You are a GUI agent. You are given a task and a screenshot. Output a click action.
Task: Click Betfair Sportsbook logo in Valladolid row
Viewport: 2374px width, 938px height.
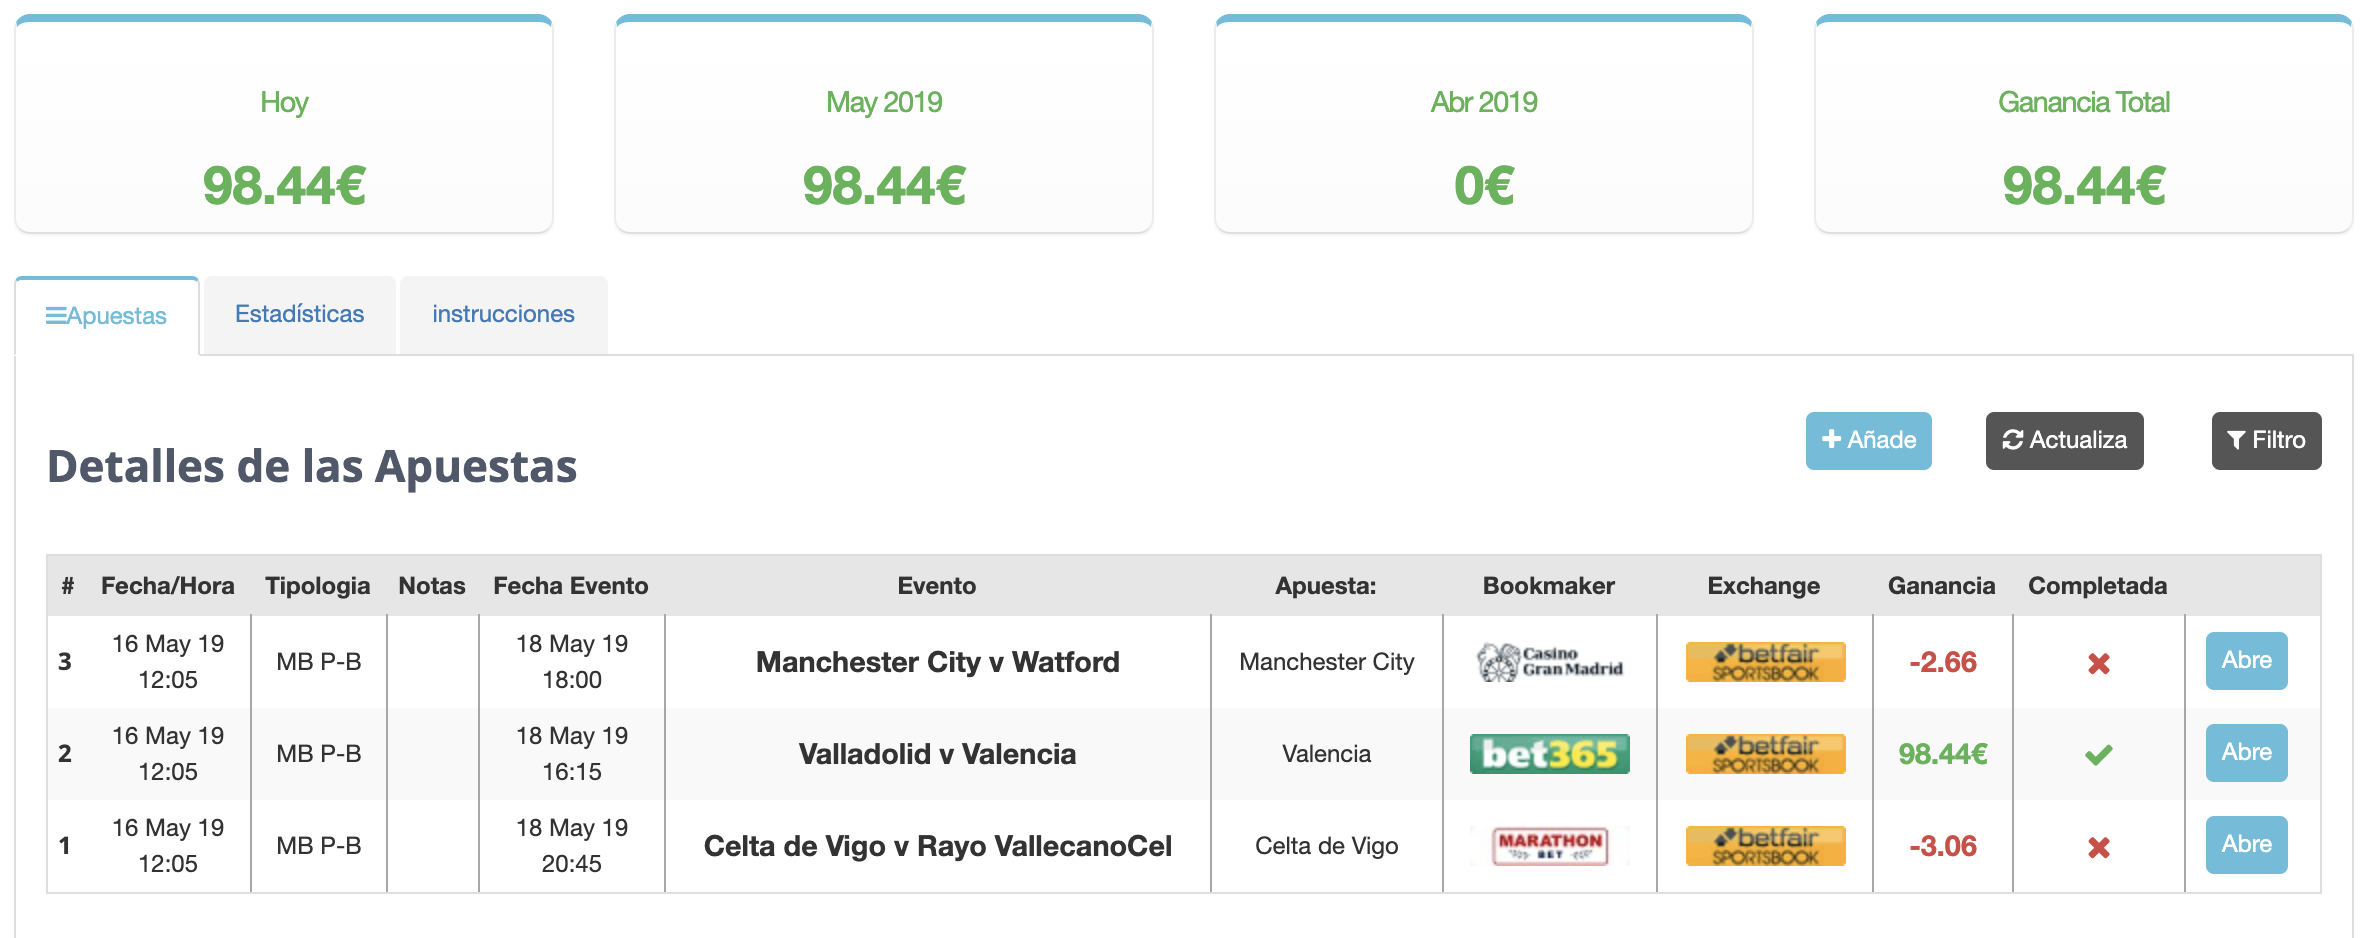pyautogui.click(x=1765, y=754)
